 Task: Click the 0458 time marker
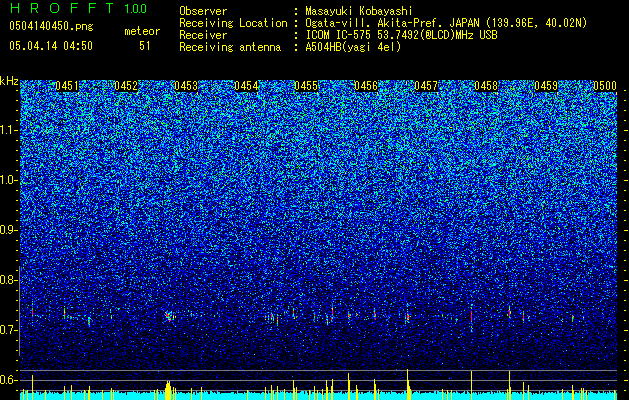486,86
